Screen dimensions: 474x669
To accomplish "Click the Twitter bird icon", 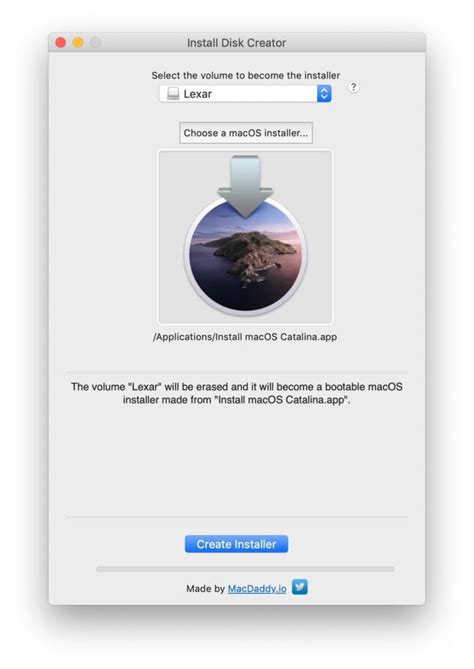I will click(300, 587).
